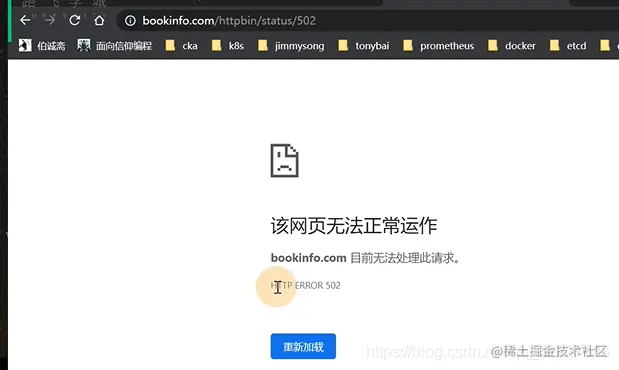The image size is (619, 370).
Task: Go back to the previous page
Action: [25, 20]
